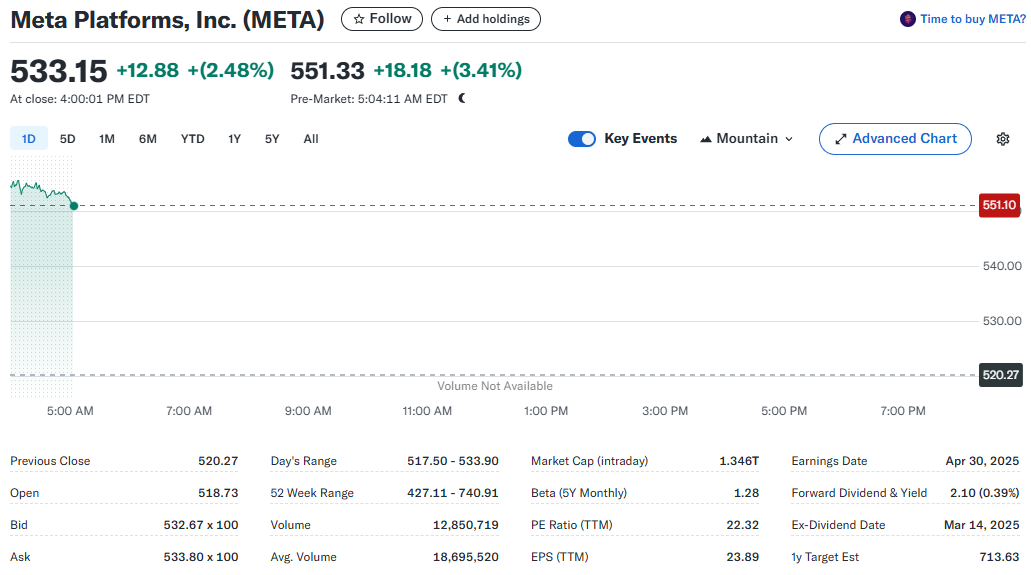Click the Market Cap value 1.346T
The height and width of the screenshot is (575, 1031).
[739, 461]
